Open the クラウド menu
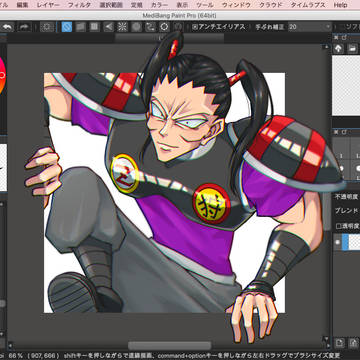Viewport: 360px width, 360px height. click(271, 5)
